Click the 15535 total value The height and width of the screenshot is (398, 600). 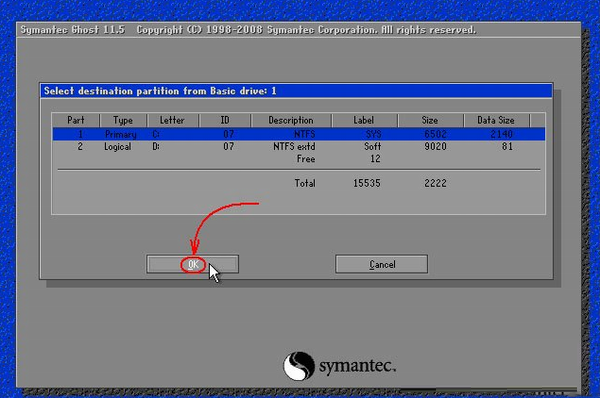pyautogui.click(x=367, y=183)
